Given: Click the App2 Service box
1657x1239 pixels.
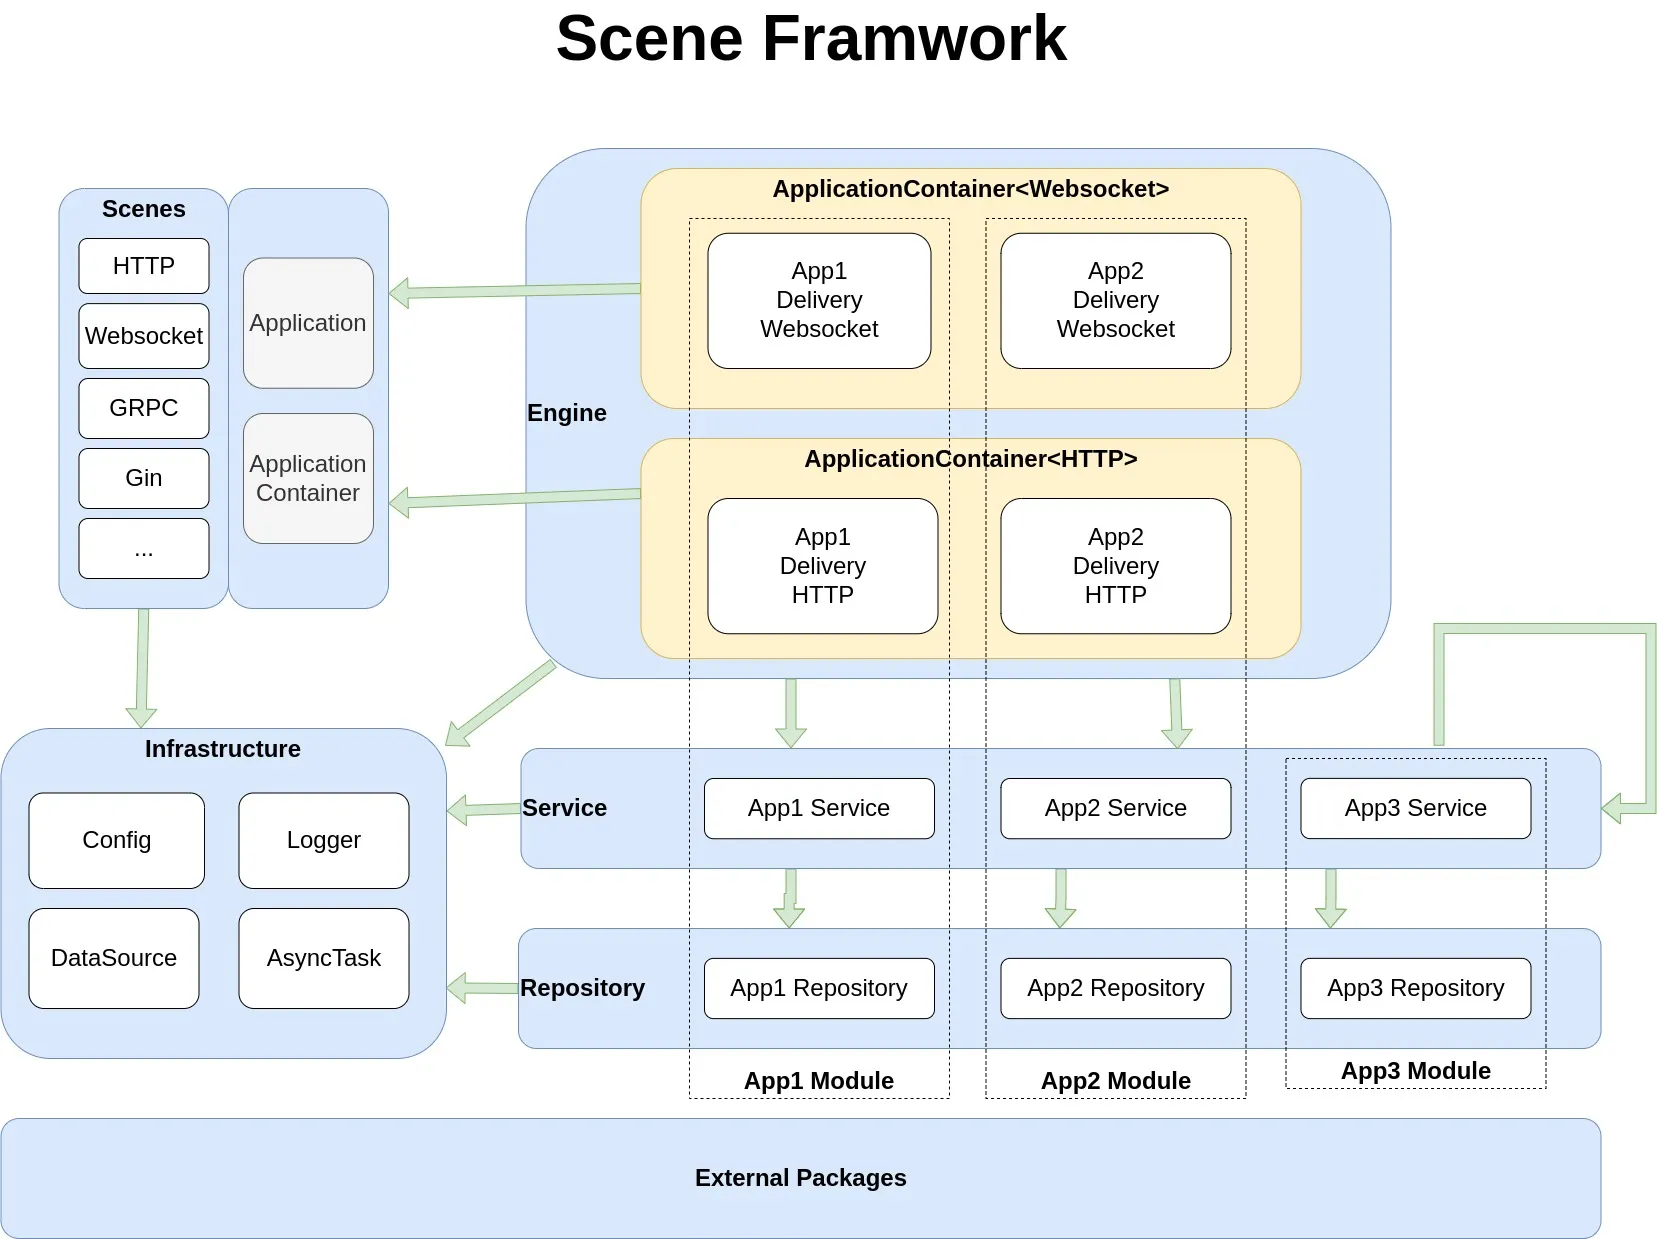Looking at the screenshot, I should (1116, 808).
